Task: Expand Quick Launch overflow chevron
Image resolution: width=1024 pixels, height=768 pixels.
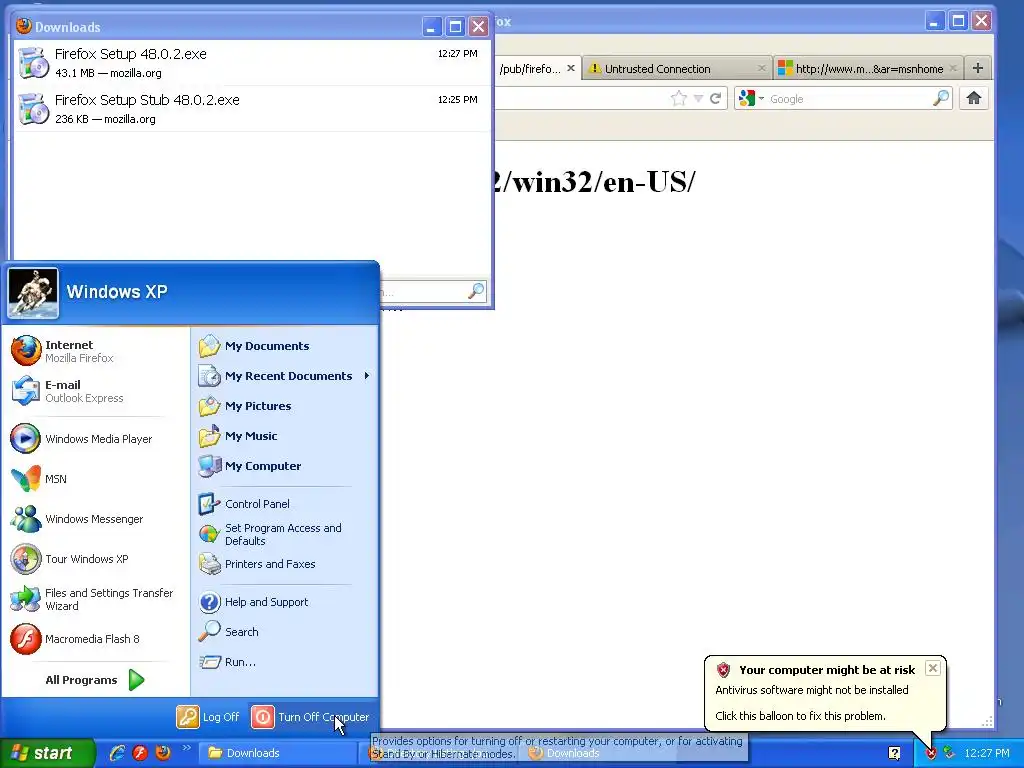Action: (186, 748)
